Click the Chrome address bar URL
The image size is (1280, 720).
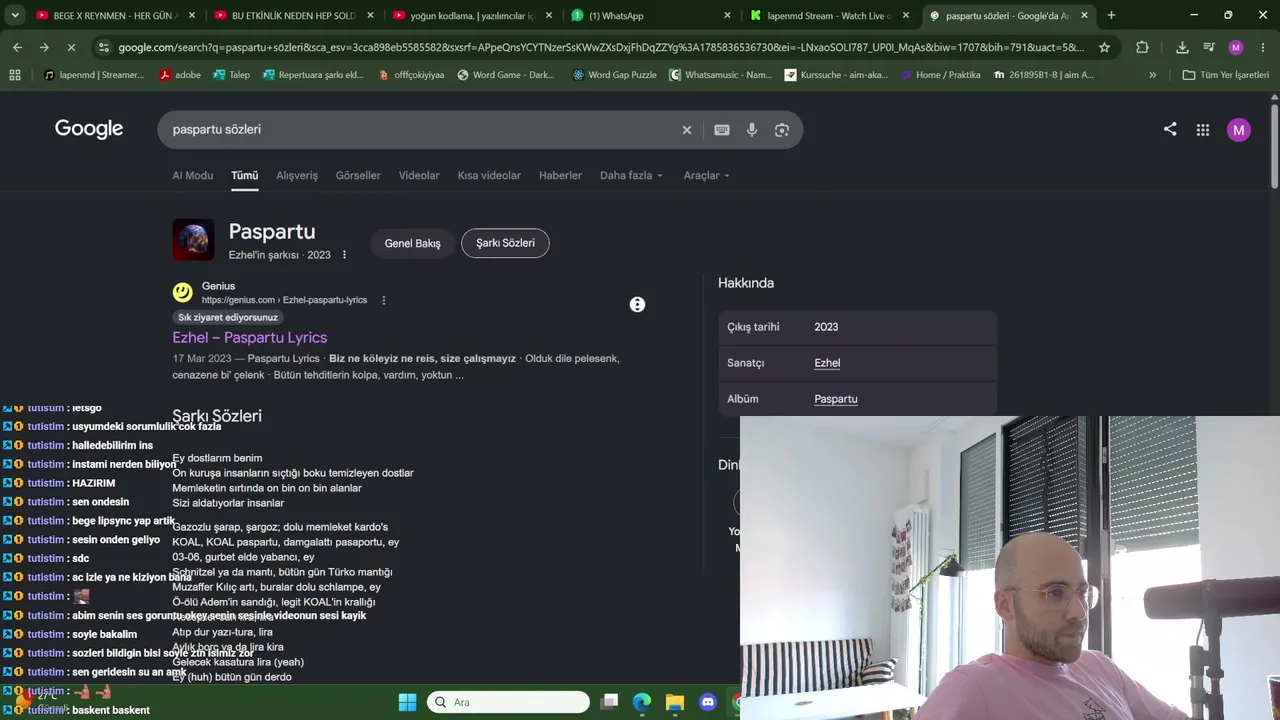[600, 47]
